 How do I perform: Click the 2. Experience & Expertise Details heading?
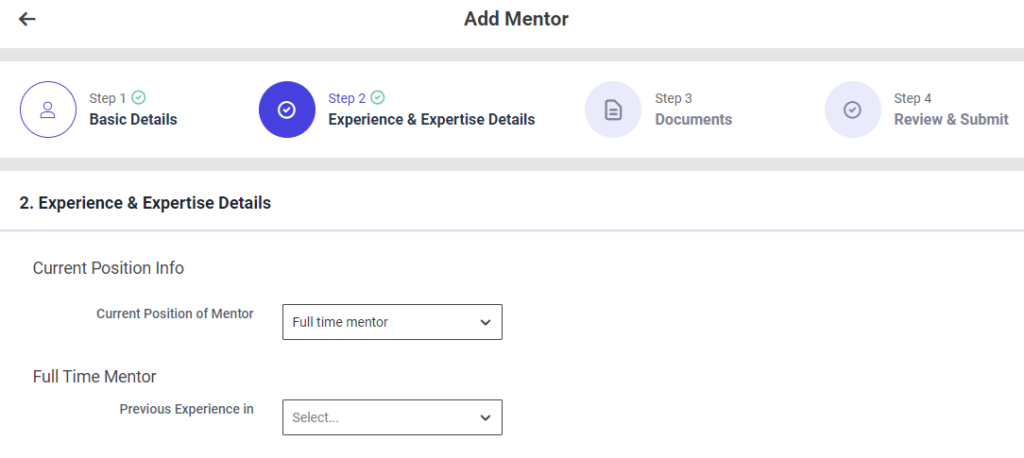[x=145, y=203]
